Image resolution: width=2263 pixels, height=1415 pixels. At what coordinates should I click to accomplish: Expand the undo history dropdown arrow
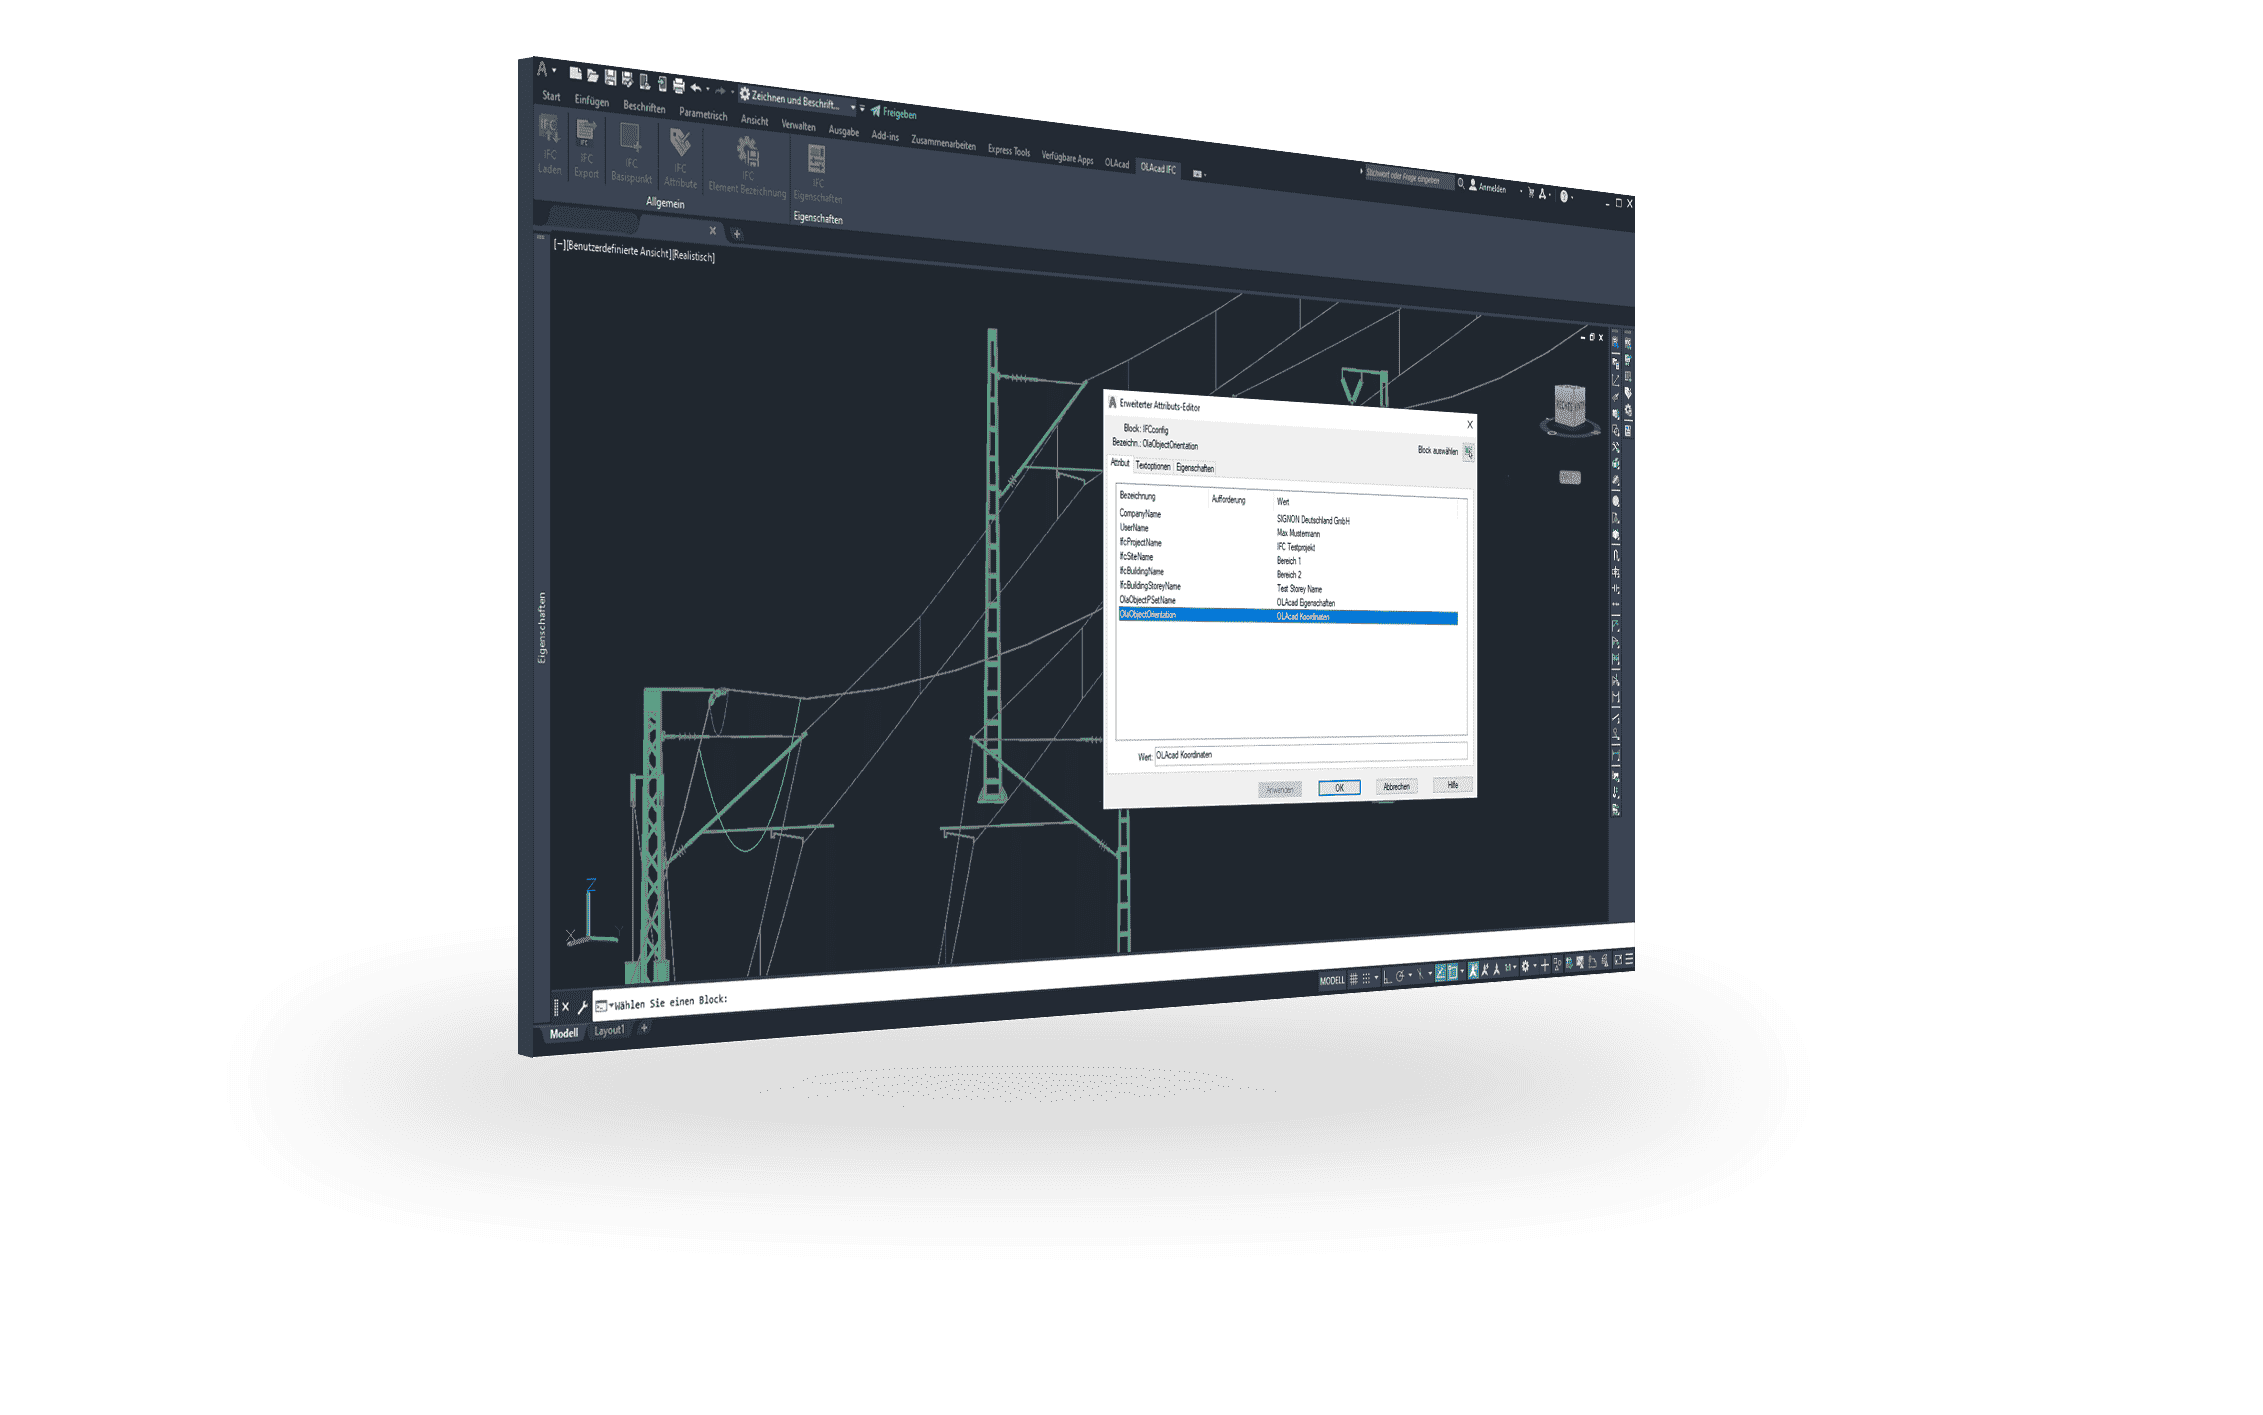coord(708,90)
